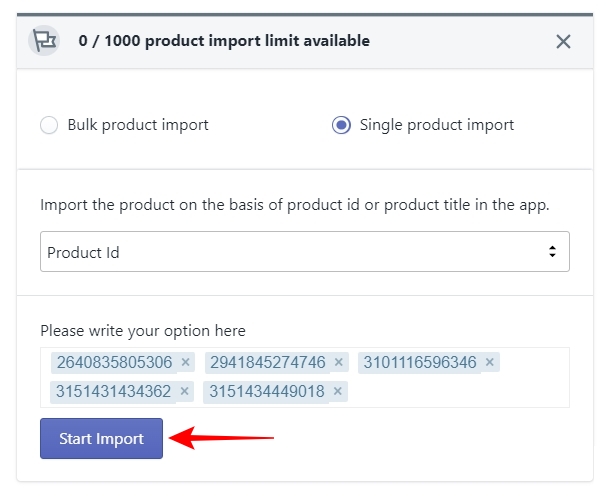Close the product import dialog
610x496 pixels.
click(x=563, y=41)
